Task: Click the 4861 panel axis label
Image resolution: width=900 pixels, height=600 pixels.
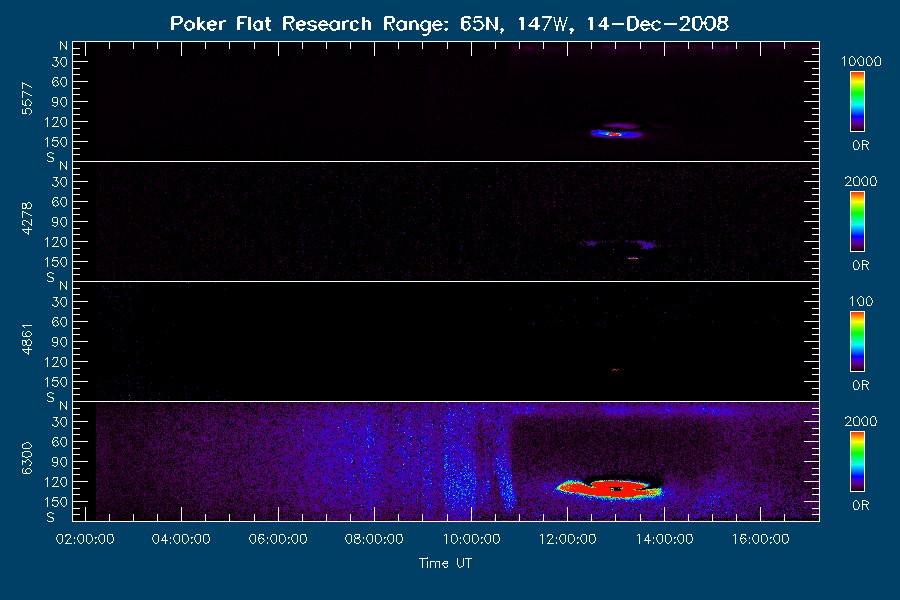Action: point(27,339)
